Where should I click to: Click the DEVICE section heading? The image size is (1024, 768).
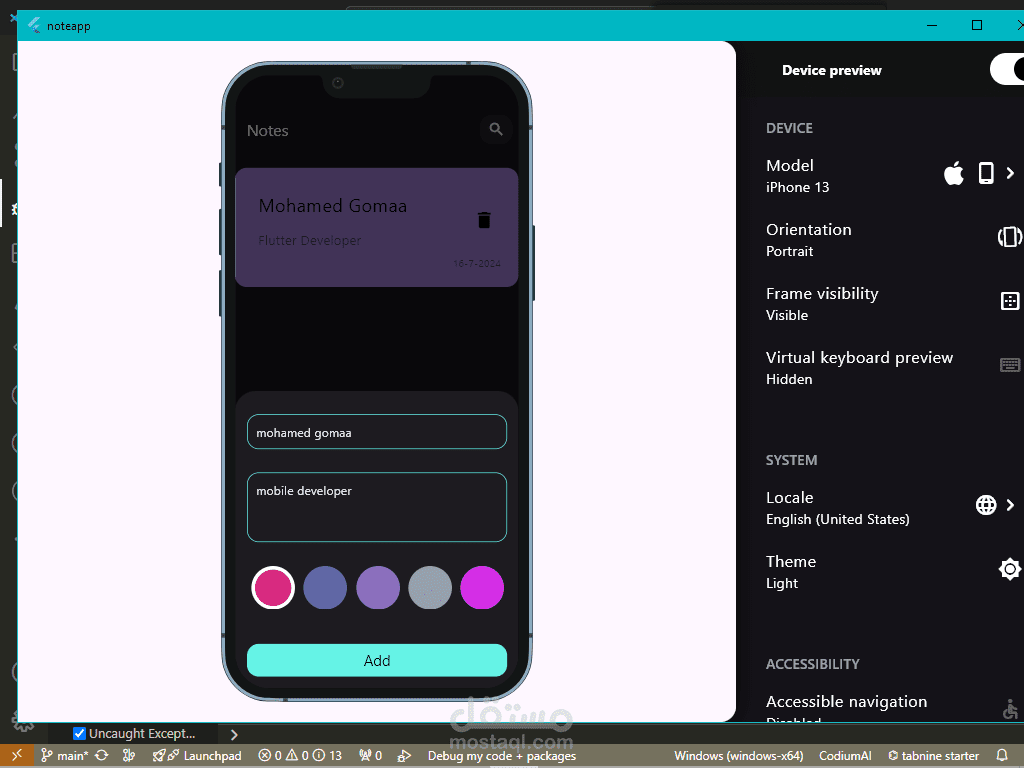(789, 128)
